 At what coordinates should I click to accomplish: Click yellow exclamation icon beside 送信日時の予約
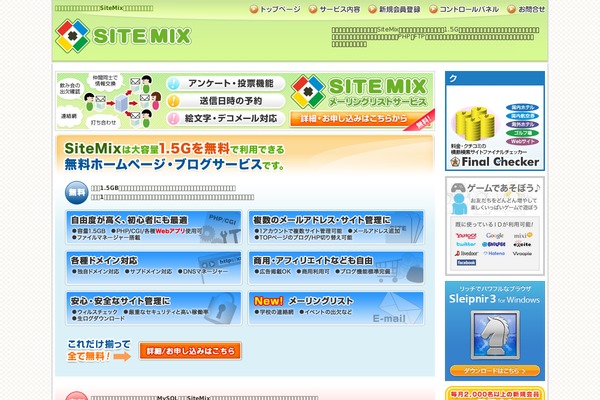click(x=173, y=101)
